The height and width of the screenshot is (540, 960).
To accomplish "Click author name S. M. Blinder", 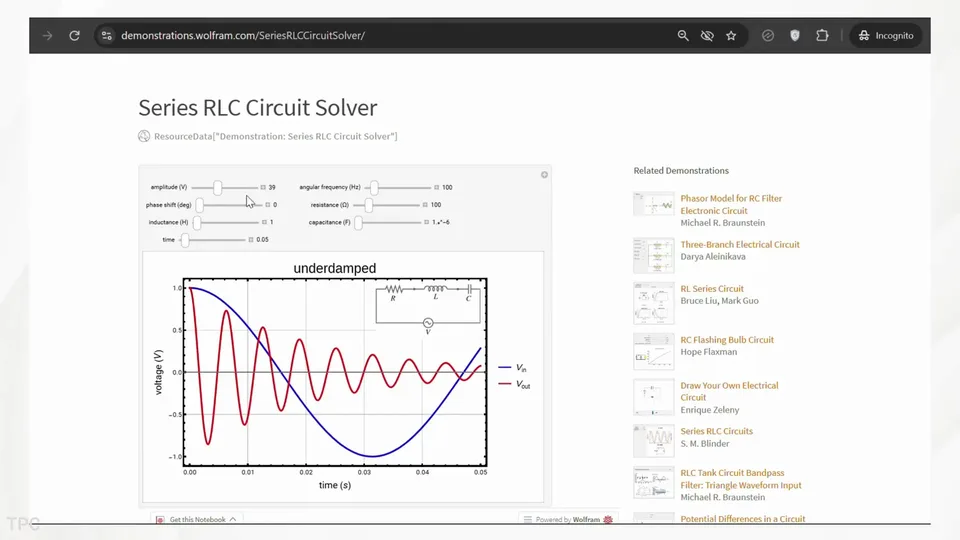I will click(x=705, y=443).
